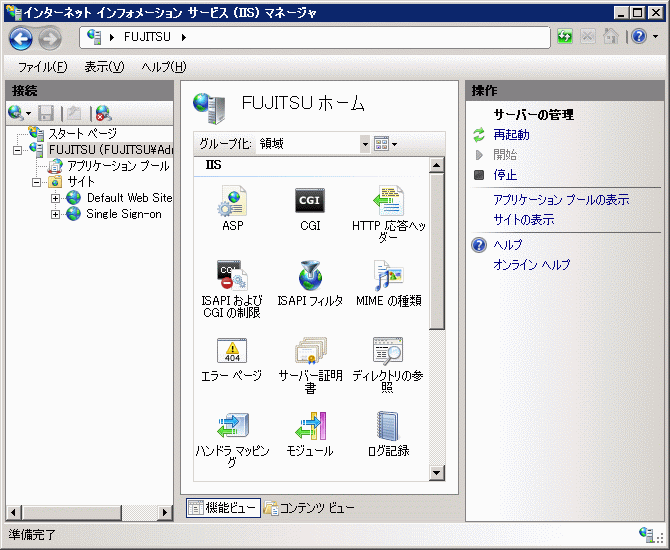Image resolution: width=670 pixels, height=550 pixels.
Task: Open ハンドラ マッピング feature
Action: pos(232,439)
